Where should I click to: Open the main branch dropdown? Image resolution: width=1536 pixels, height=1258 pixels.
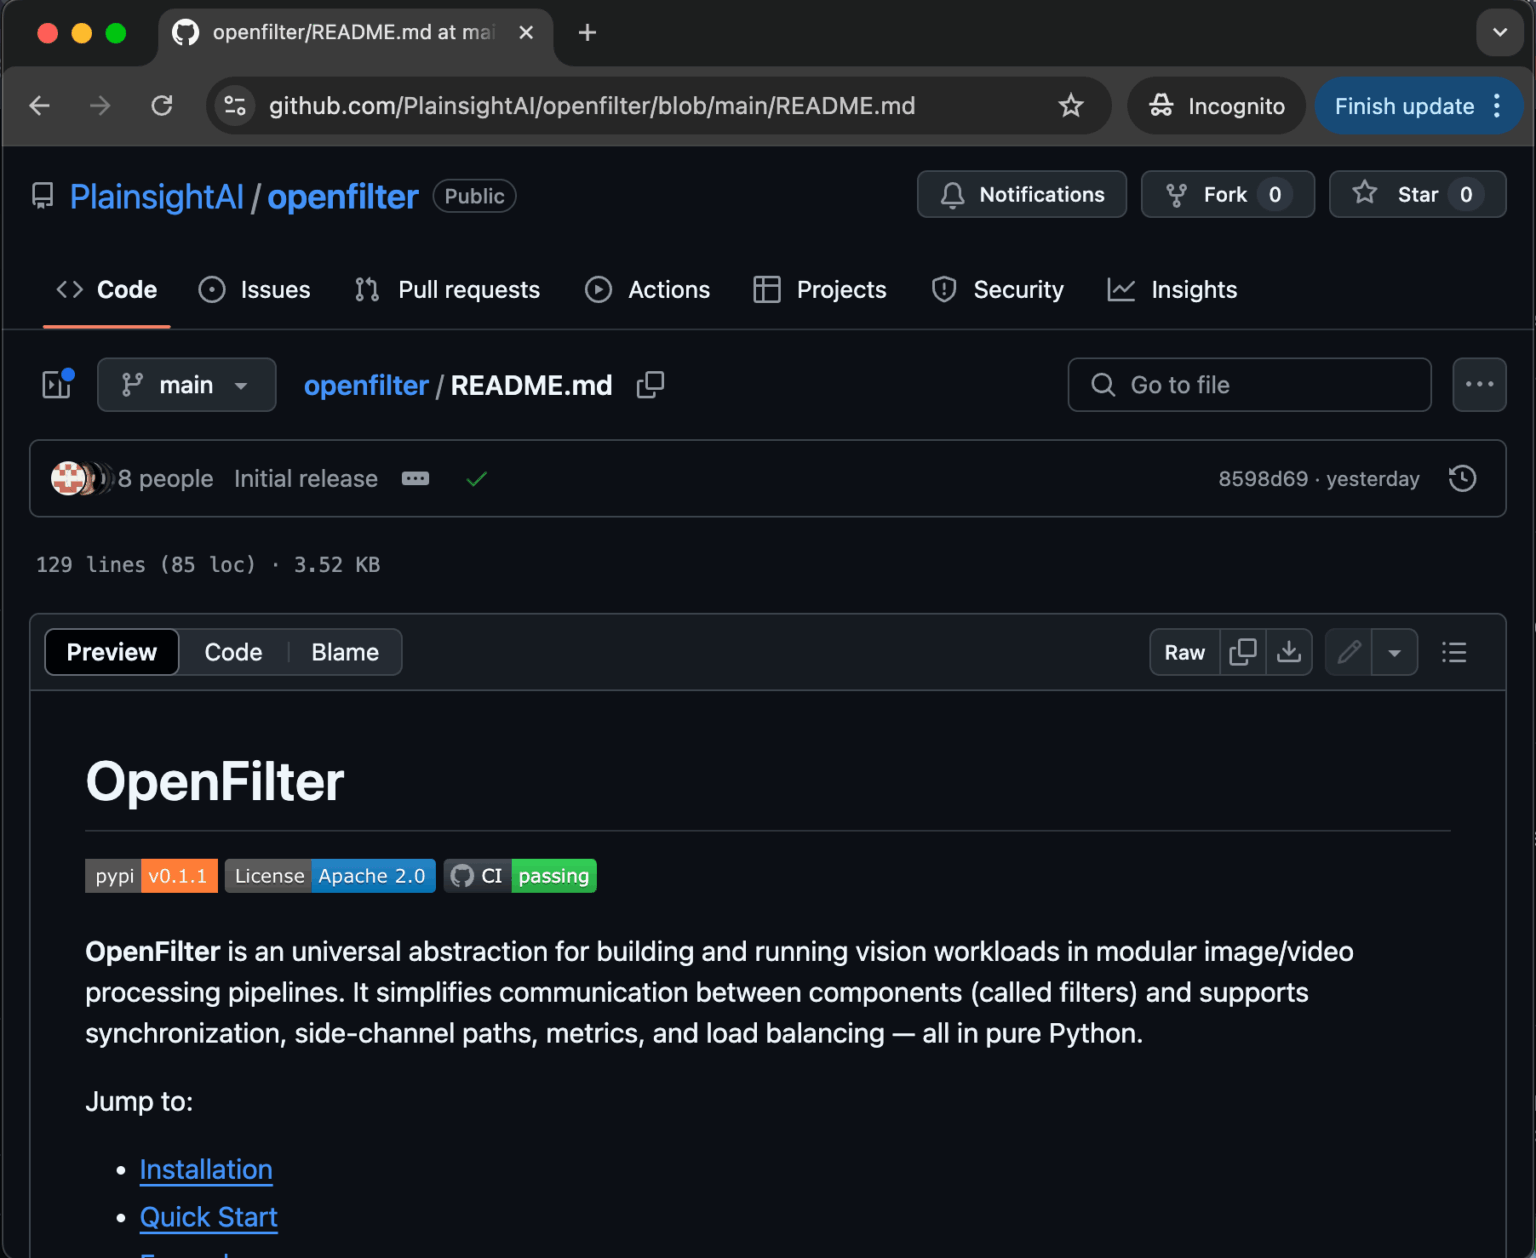click(186, 385)
